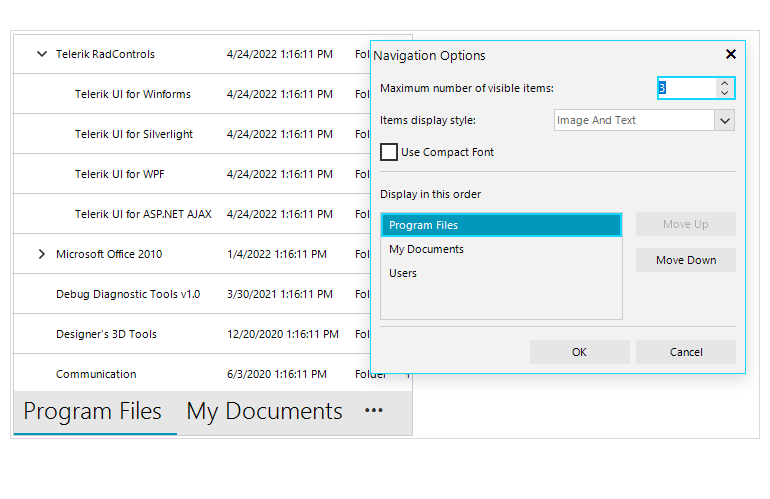Click the Move Down button
Screen dimensions: 770x499
click(686, 260)
